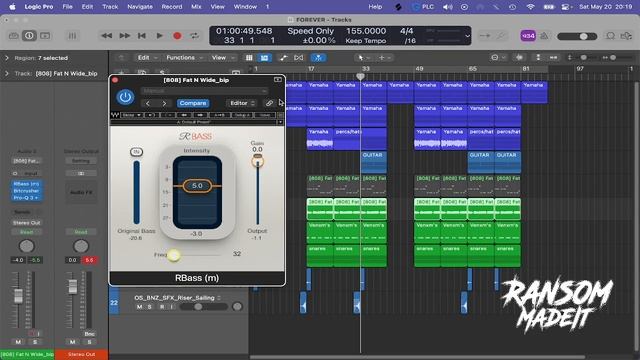The height and width of the screenshot is (360, 640).
Task: Toggle waveform zoom button
Action: [x=519, y=58]
